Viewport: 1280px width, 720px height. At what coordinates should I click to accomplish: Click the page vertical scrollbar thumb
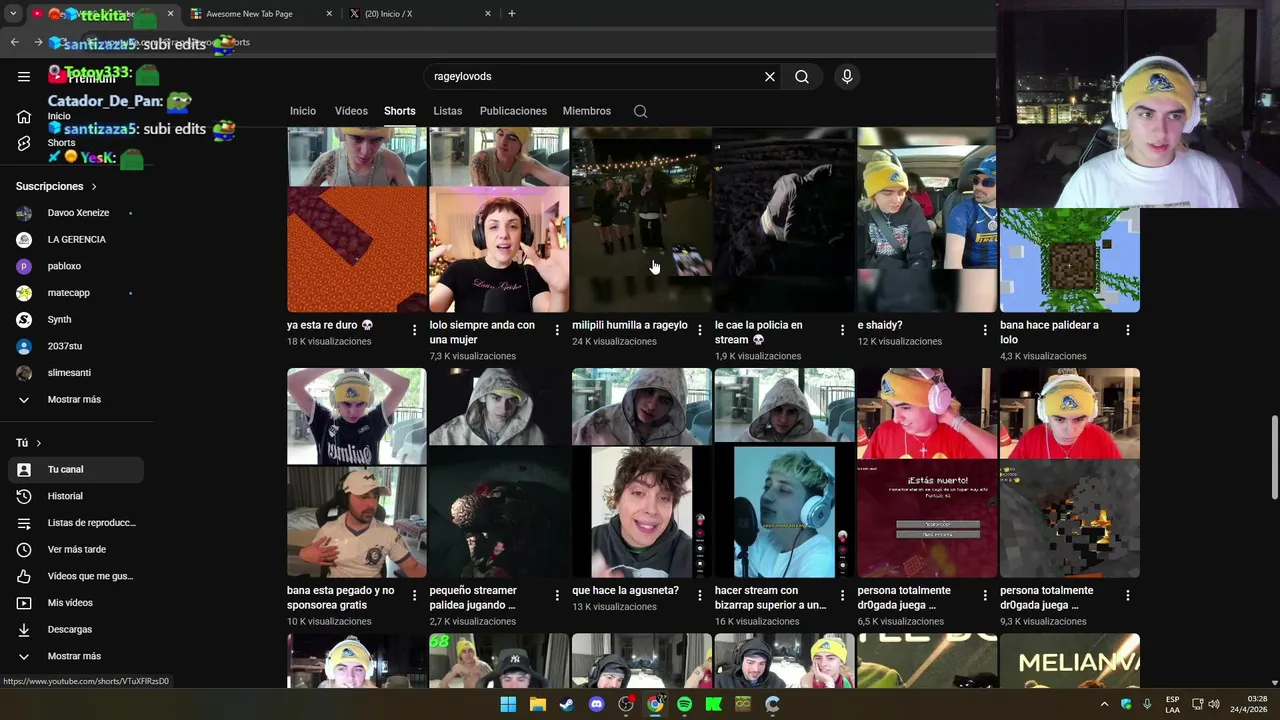(x=1274, y=456)
